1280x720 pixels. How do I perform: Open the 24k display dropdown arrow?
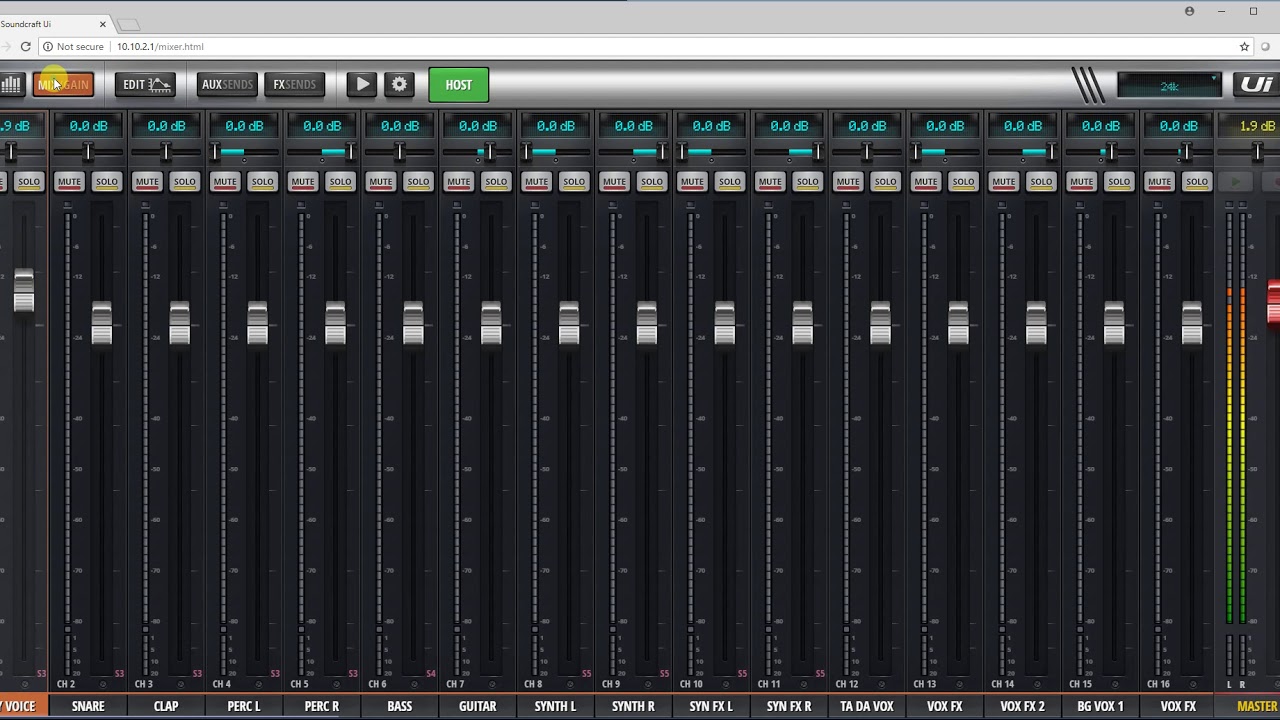[x=1214, y=77]
